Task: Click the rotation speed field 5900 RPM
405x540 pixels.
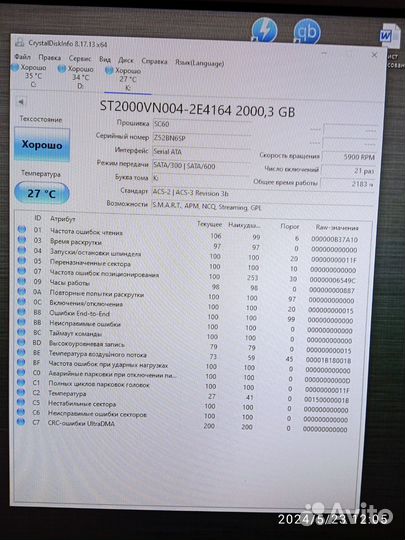Action: click(x=349, y=157)
